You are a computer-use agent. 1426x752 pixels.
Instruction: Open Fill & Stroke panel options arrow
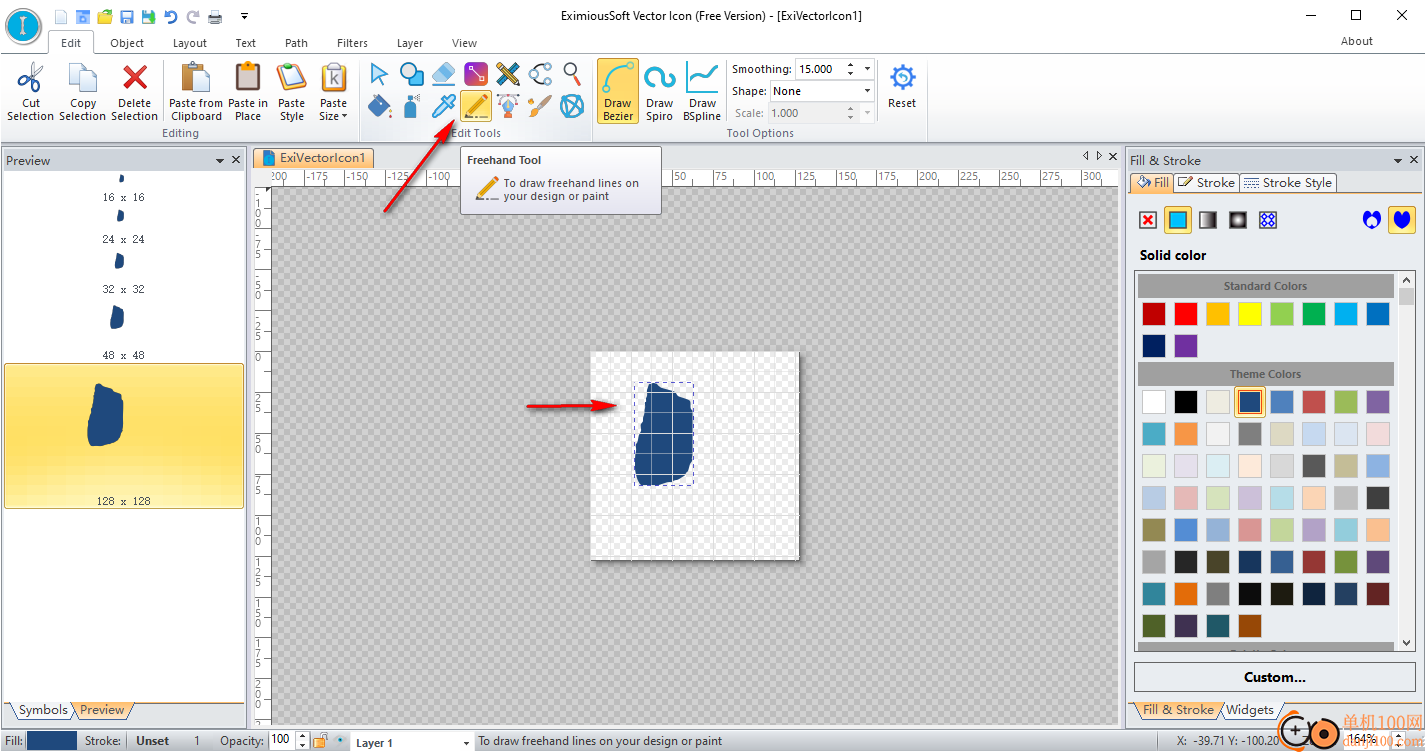click(x=1397, y=160)
